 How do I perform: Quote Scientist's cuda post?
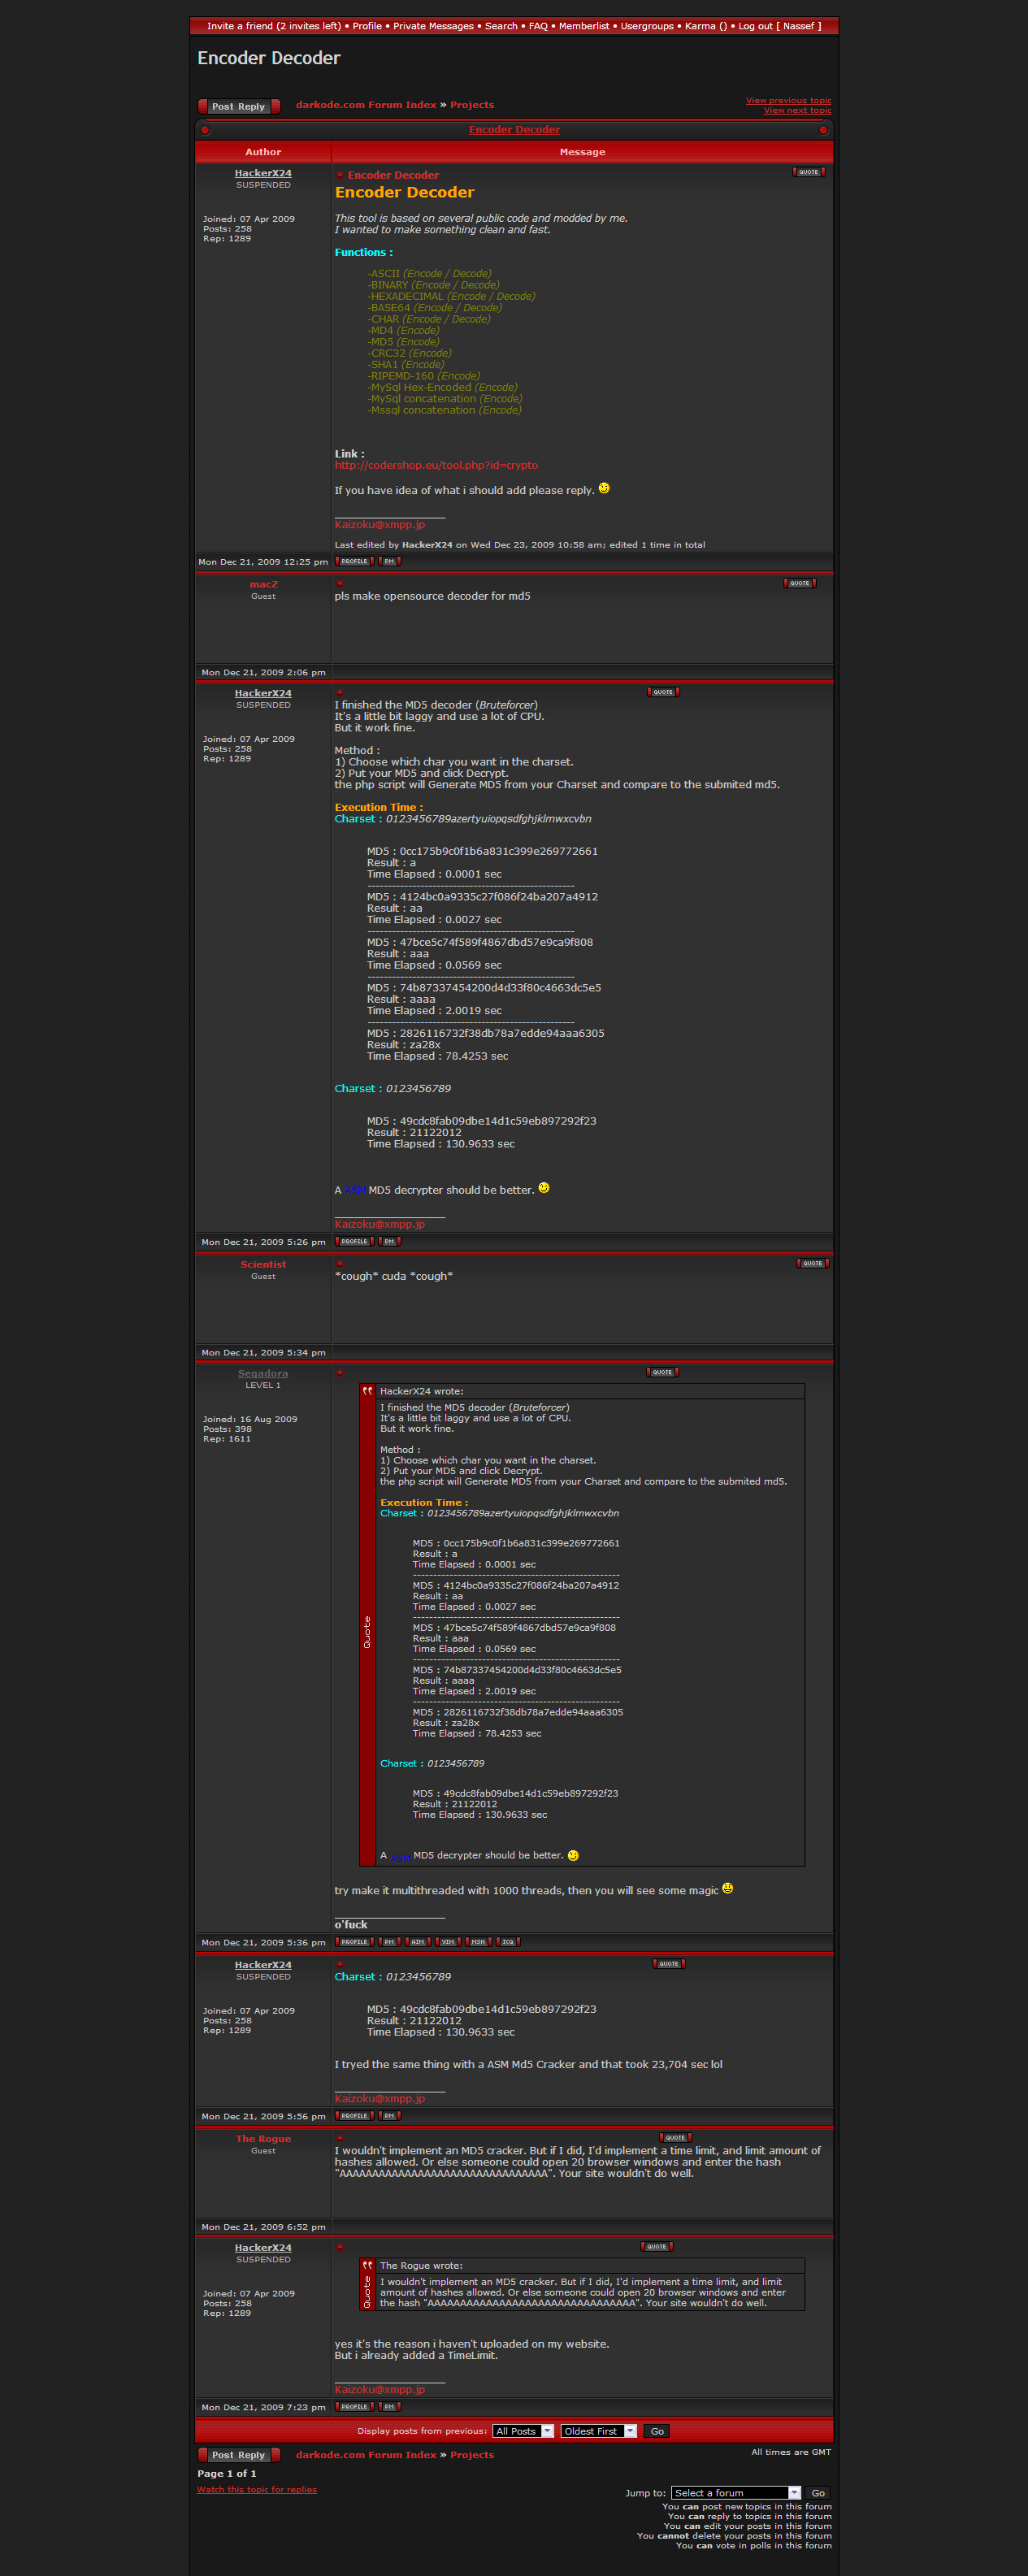[812, 1263]
